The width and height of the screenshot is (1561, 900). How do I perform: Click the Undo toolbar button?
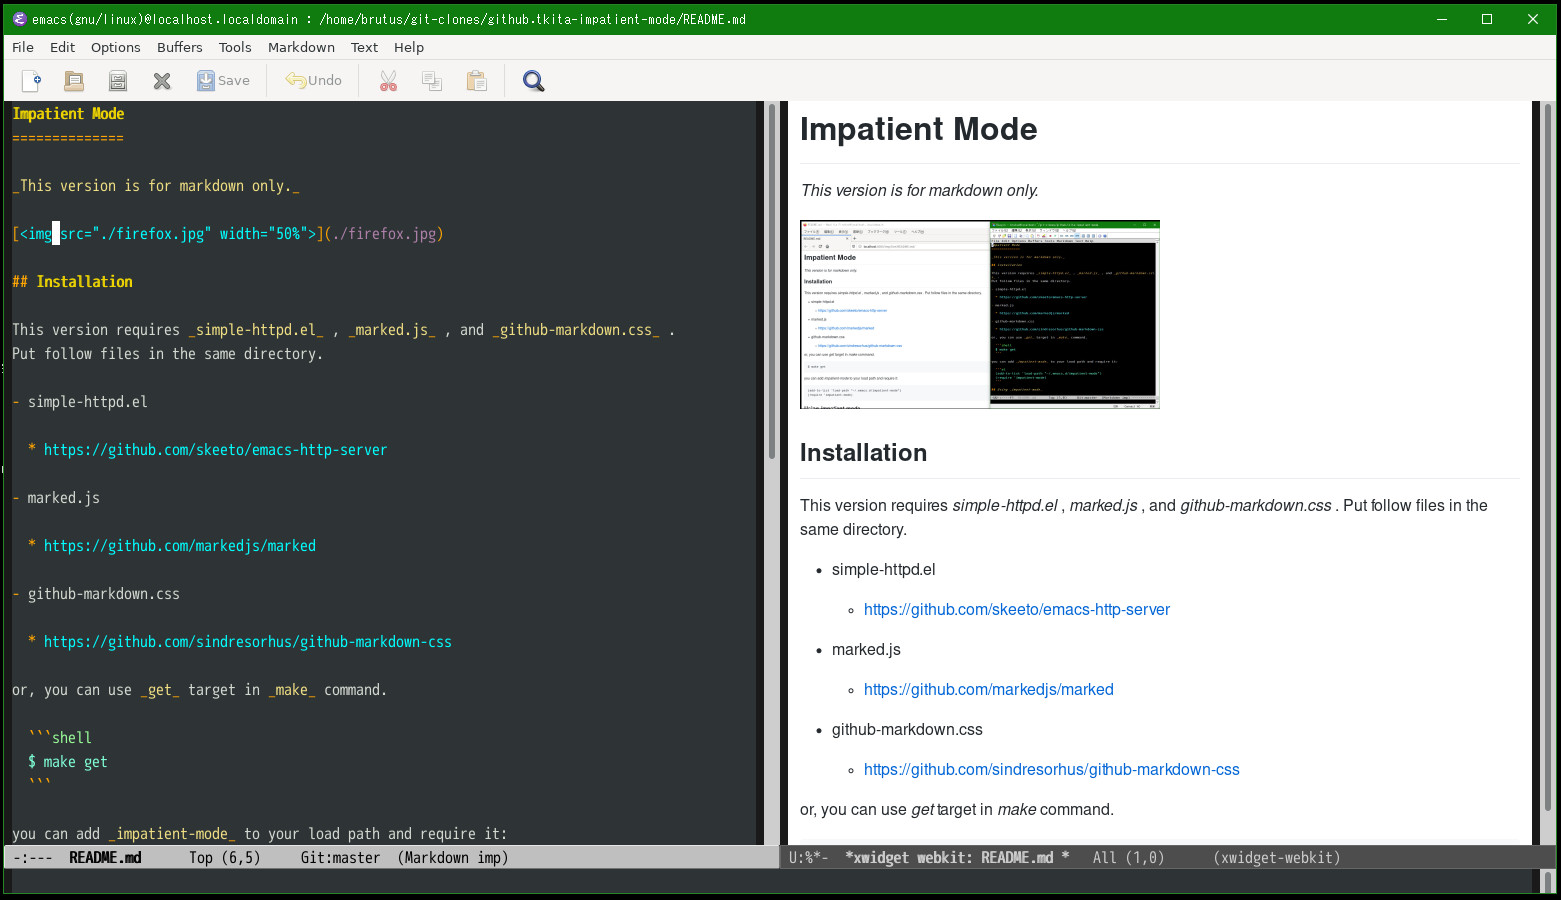click(313, 81)
